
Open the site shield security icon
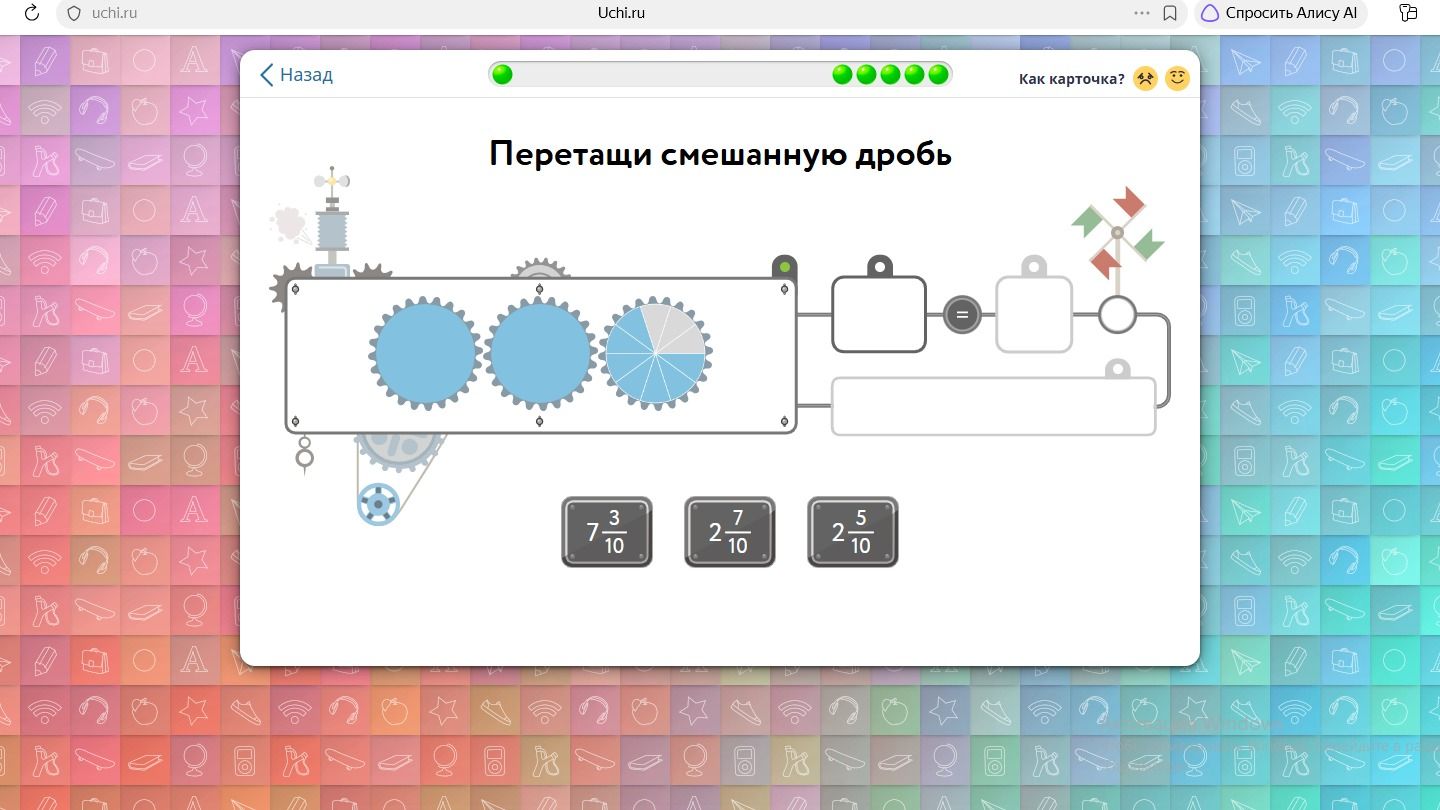pos(73,14)
